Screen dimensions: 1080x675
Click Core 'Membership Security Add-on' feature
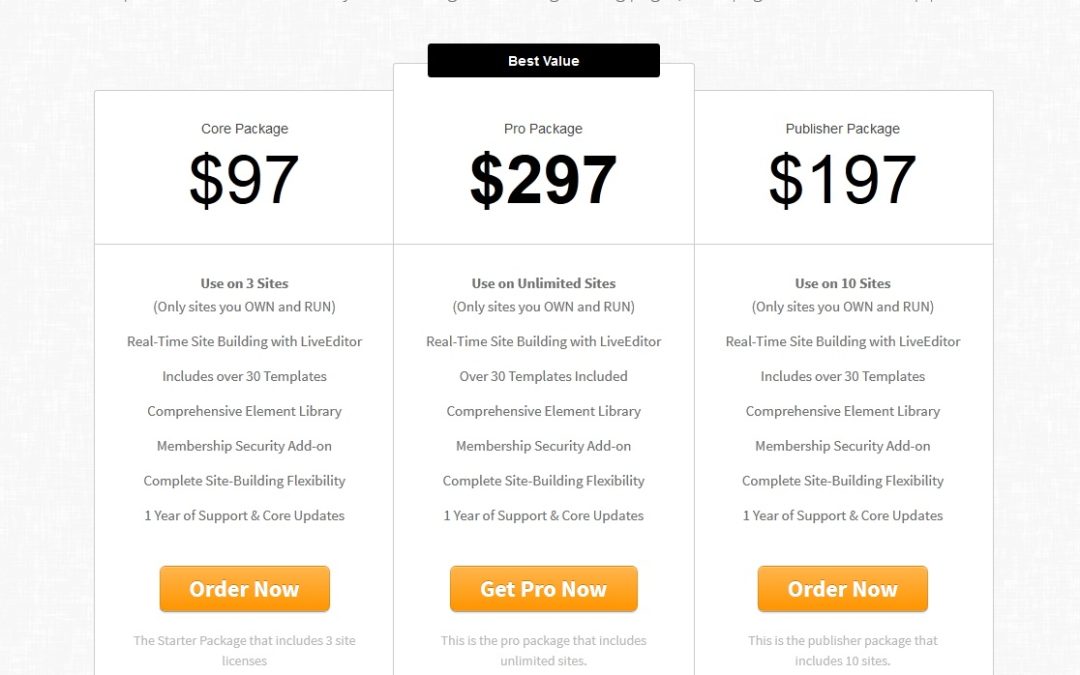(245, 446)
